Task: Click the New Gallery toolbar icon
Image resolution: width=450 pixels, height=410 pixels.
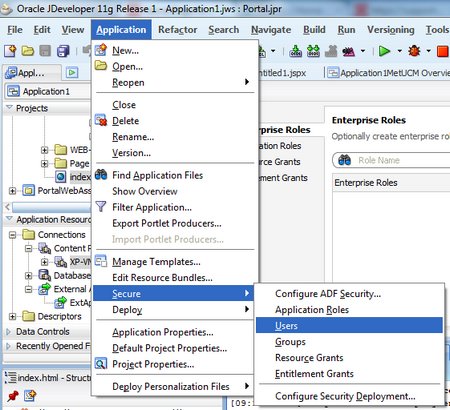Action: coord(10,51)
